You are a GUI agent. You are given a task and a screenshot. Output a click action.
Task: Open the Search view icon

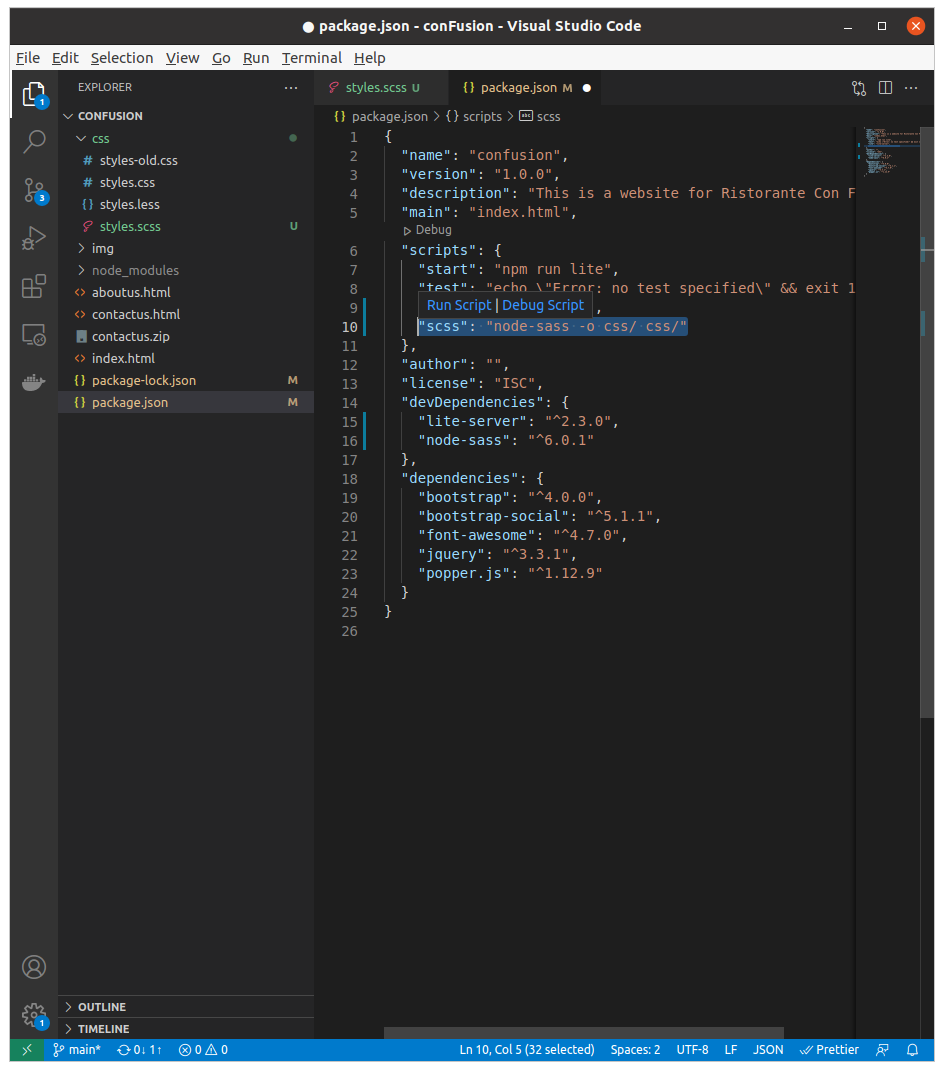(x=34, y=142)
